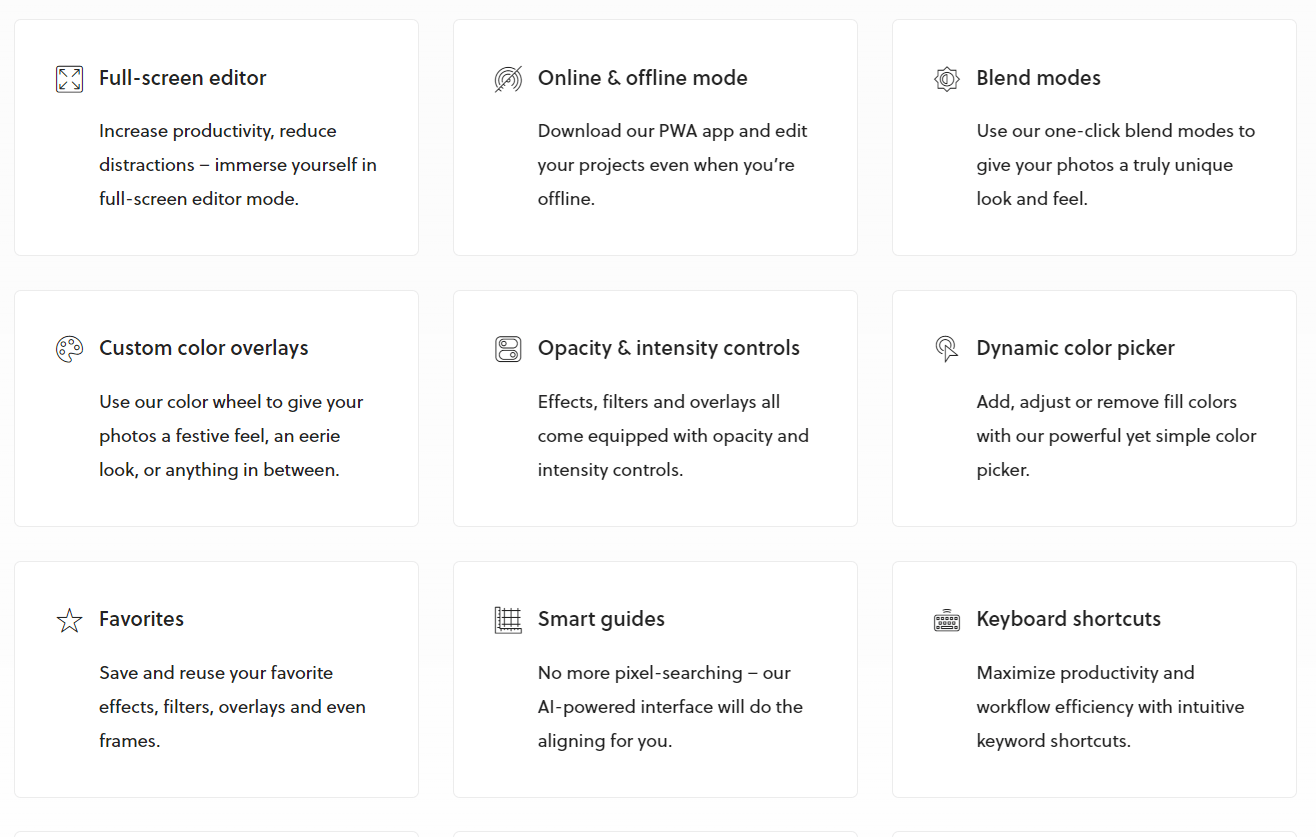Click the Blend modes gear icon
The width and height of the screenshot is (1316, 837).
(946, 79)
